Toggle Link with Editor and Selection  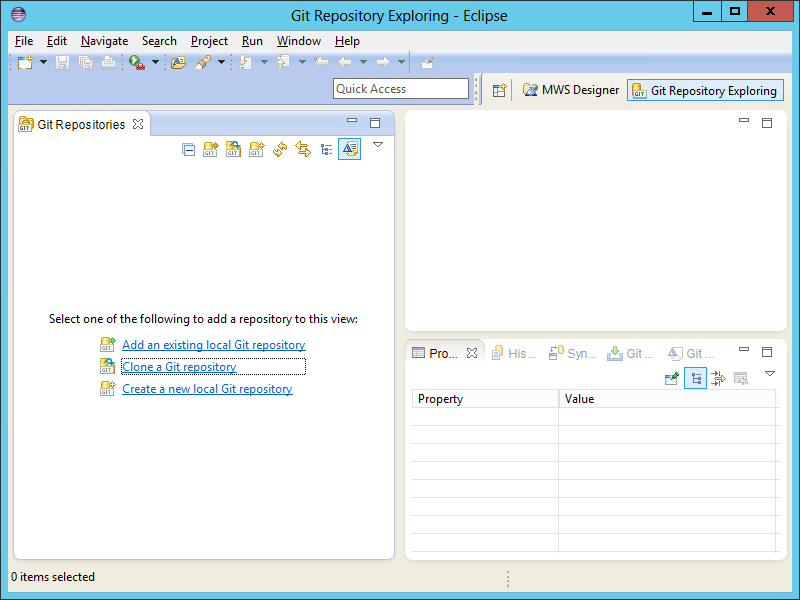pos(303,150)
